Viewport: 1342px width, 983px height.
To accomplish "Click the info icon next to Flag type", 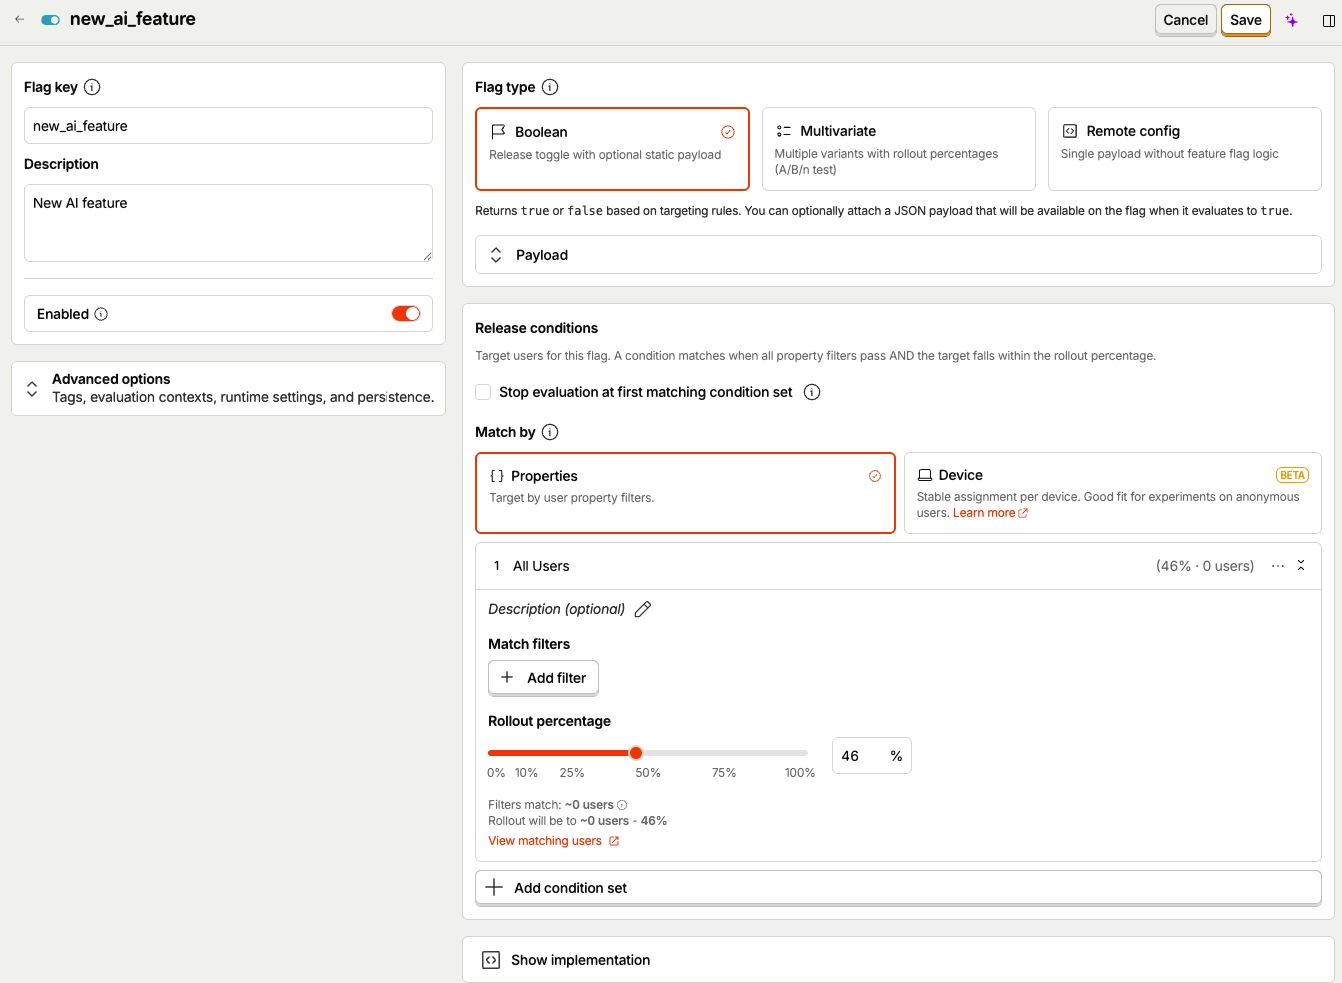I will coord(550,87).
